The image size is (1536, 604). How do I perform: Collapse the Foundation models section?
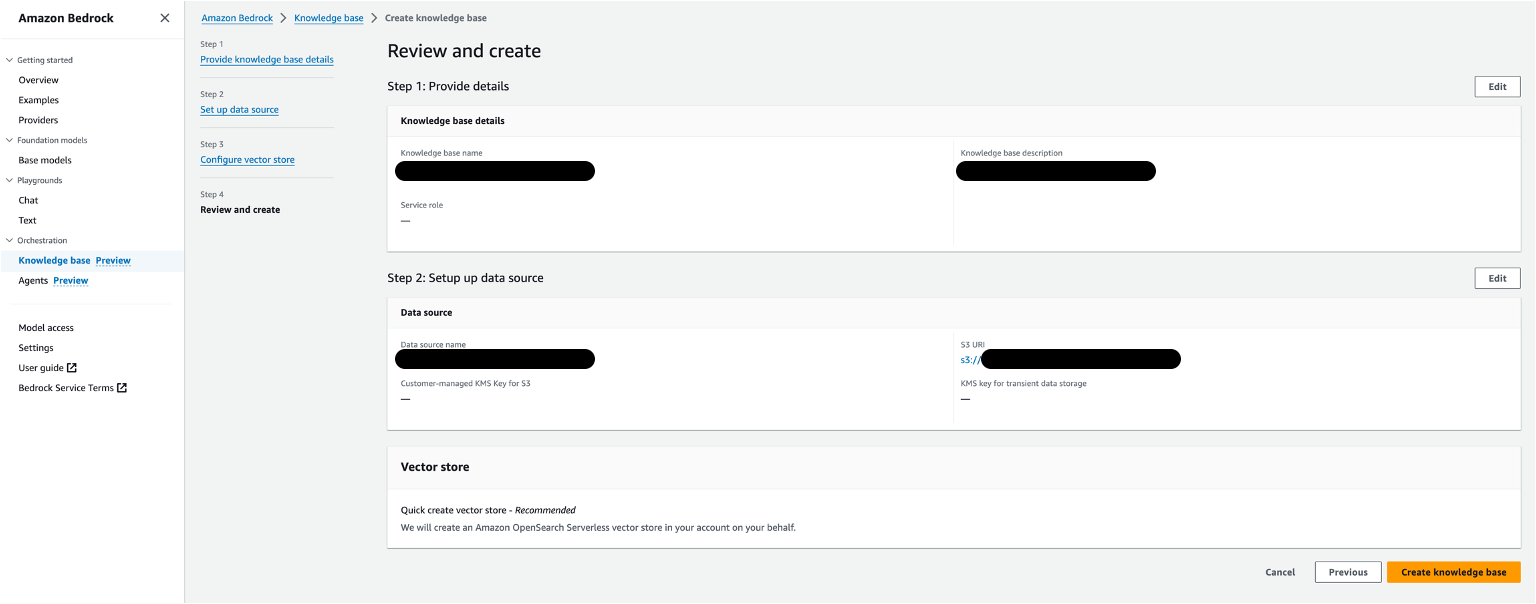click(x=10, y=140)
